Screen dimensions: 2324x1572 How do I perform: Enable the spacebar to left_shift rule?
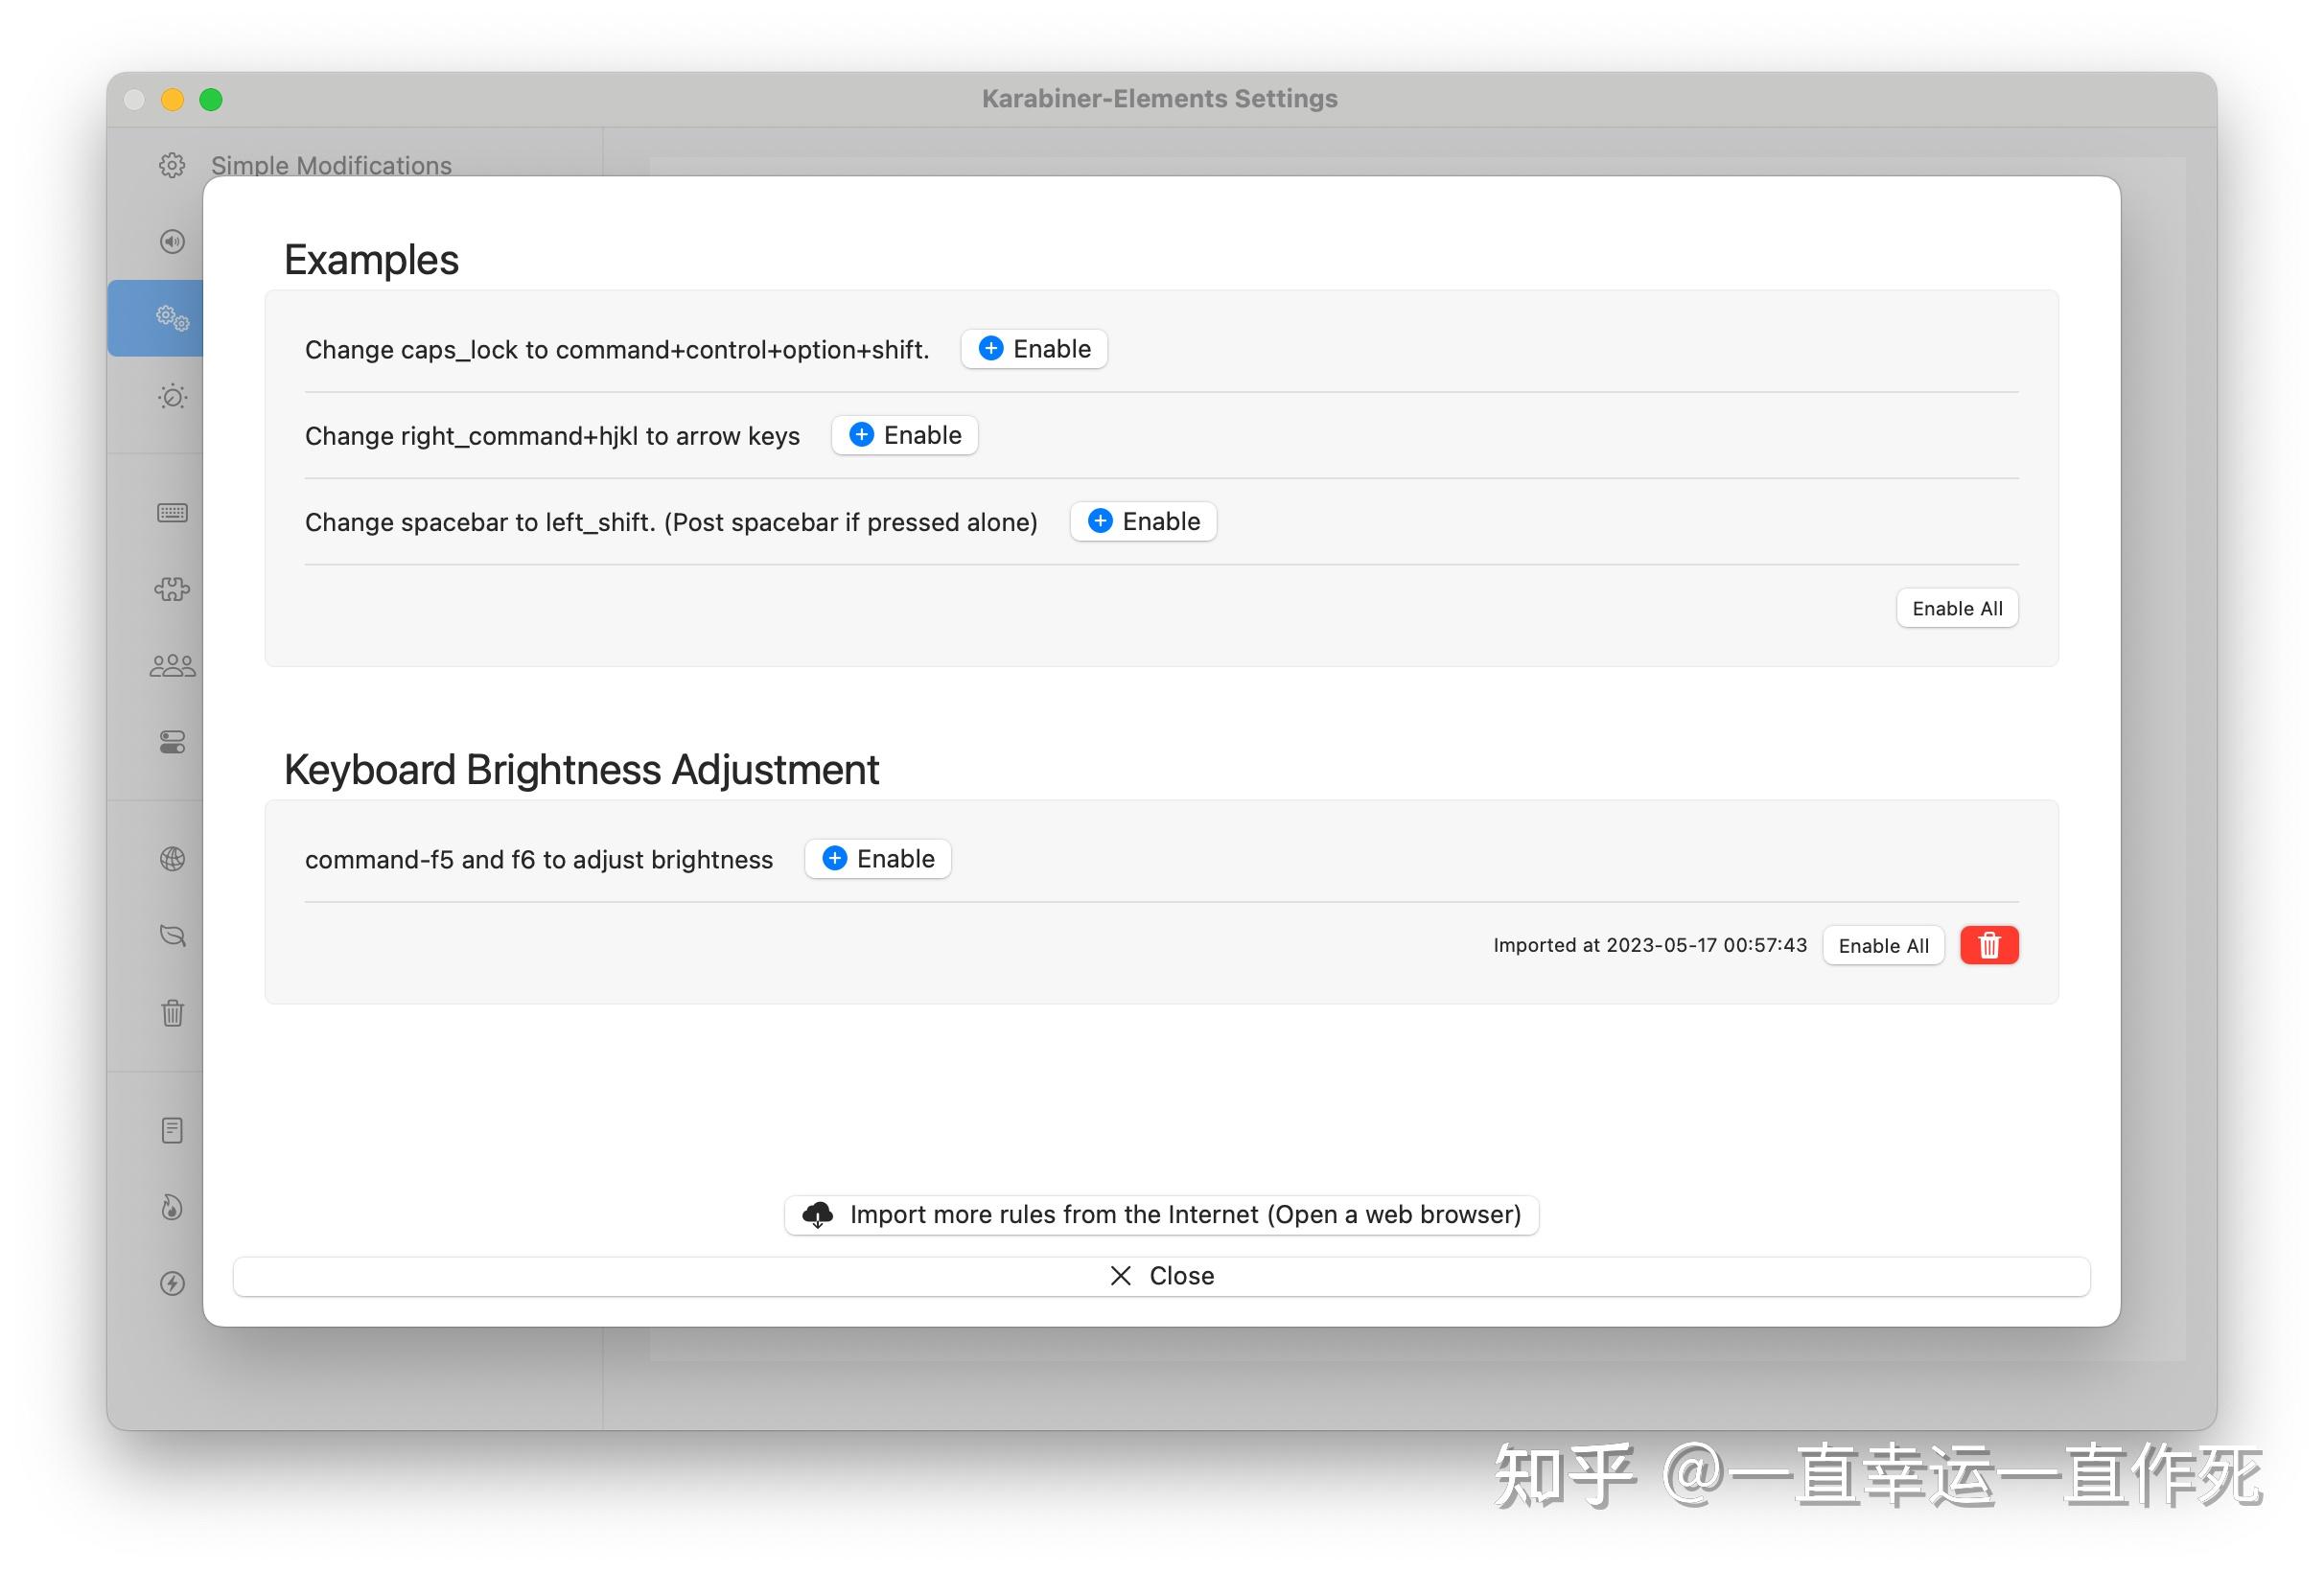1142,521
